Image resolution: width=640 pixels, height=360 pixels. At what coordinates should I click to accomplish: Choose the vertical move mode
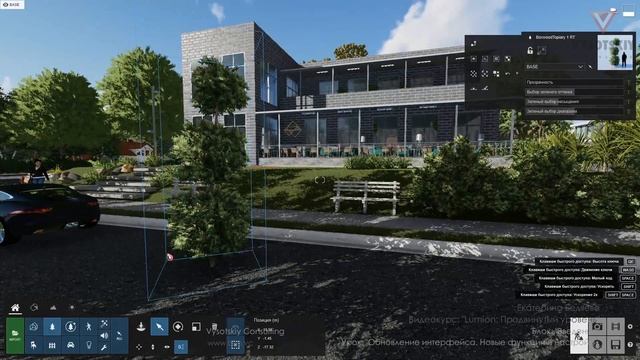(x=153, y=347)
